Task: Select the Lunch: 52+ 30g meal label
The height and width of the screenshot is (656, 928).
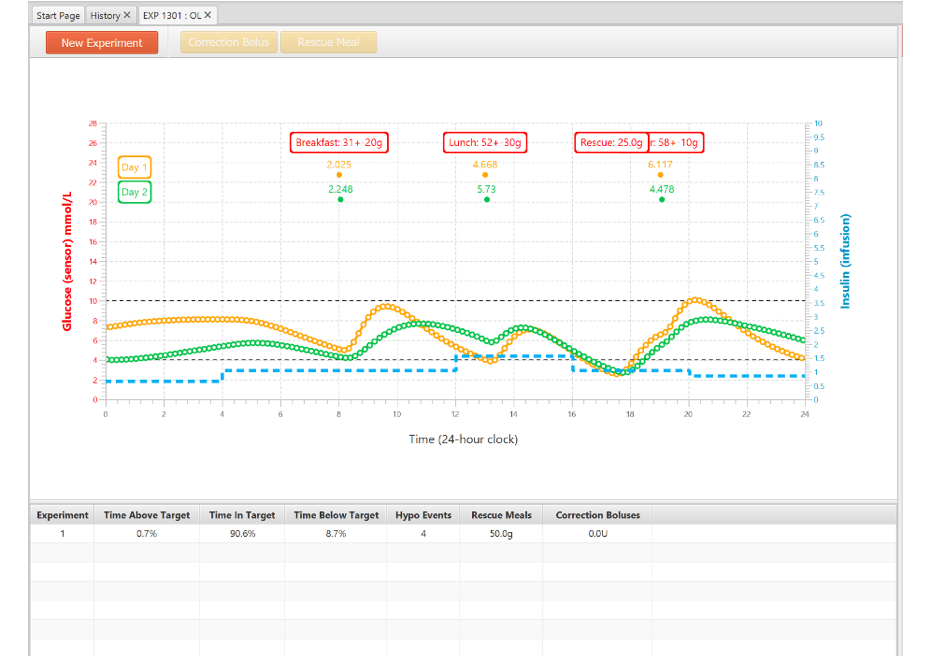Action: click(x=485, y=142)
